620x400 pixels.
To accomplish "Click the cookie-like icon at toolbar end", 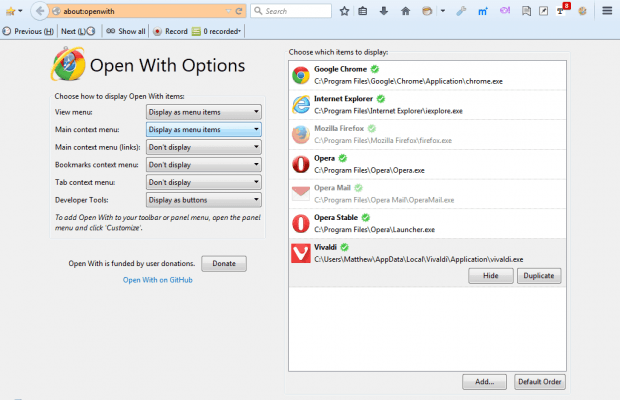I will click(x=582, y=11).
